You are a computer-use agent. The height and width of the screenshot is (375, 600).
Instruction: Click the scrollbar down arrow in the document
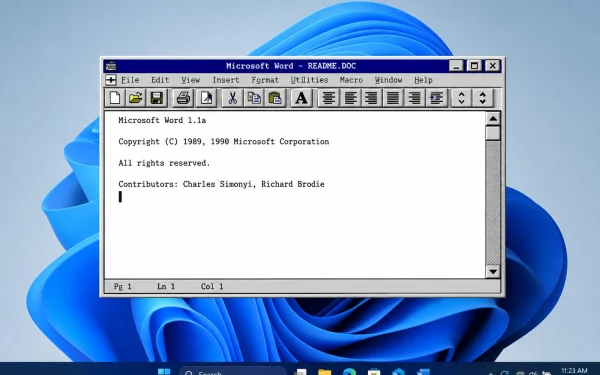tap(493, 272)
